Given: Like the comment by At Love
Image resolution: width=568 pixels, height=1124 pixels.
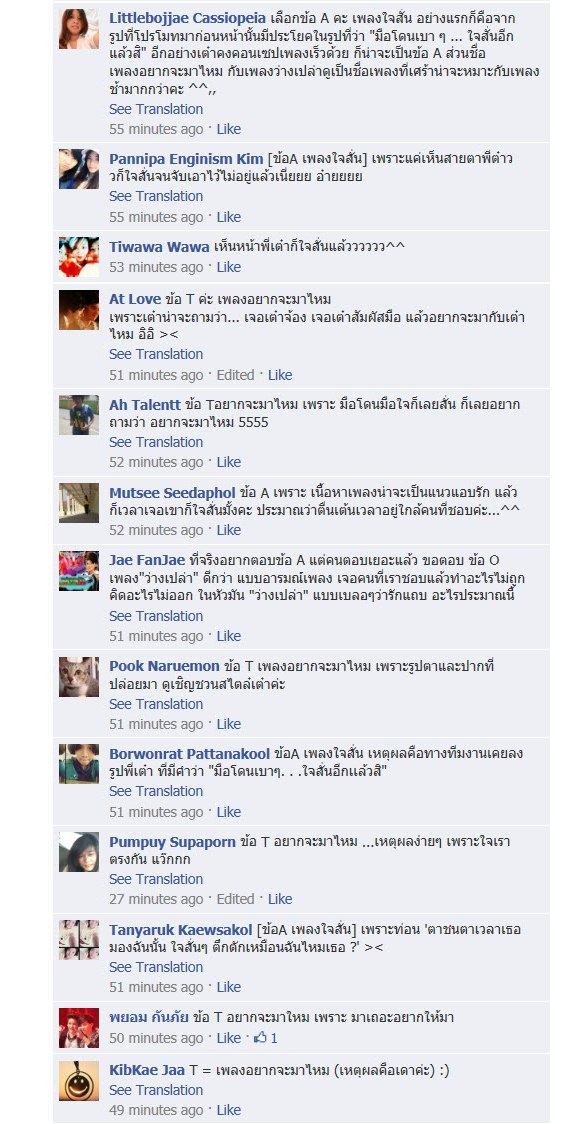Looking at the screenshot, I should 280,375.
